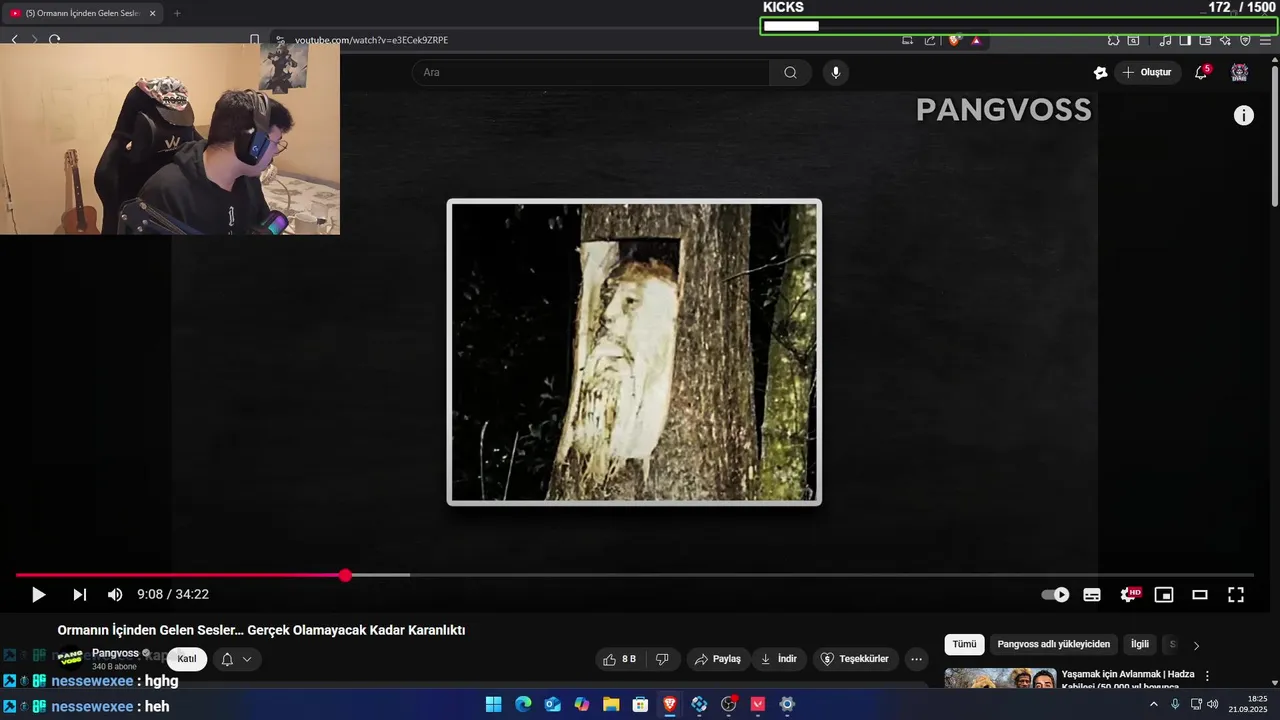Play the paused YouTube video

click(38, 595)
